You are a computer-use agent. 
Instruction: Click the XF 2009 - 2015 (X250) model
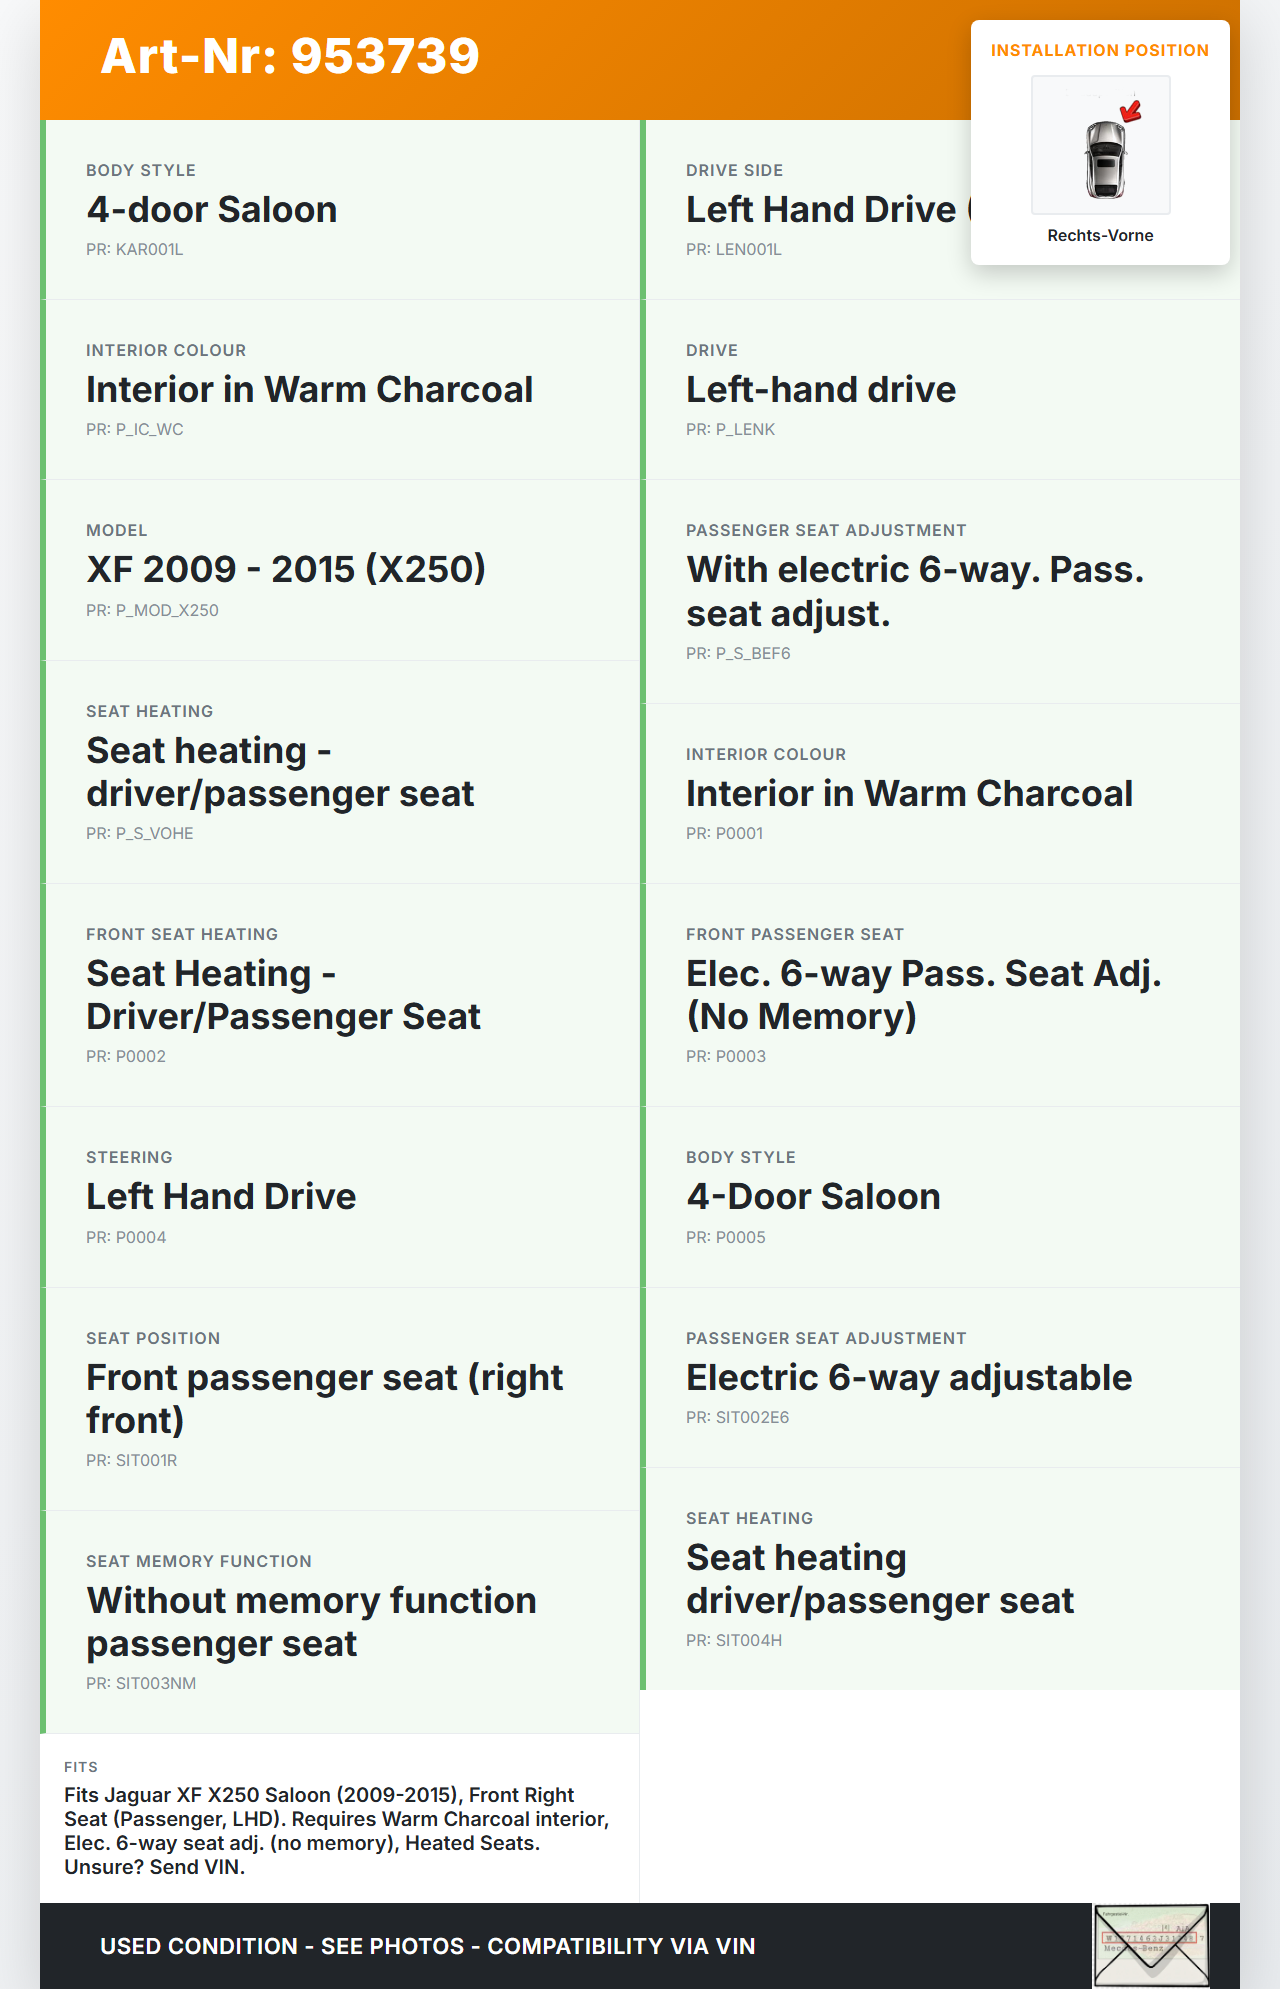(x=286, y=570)
